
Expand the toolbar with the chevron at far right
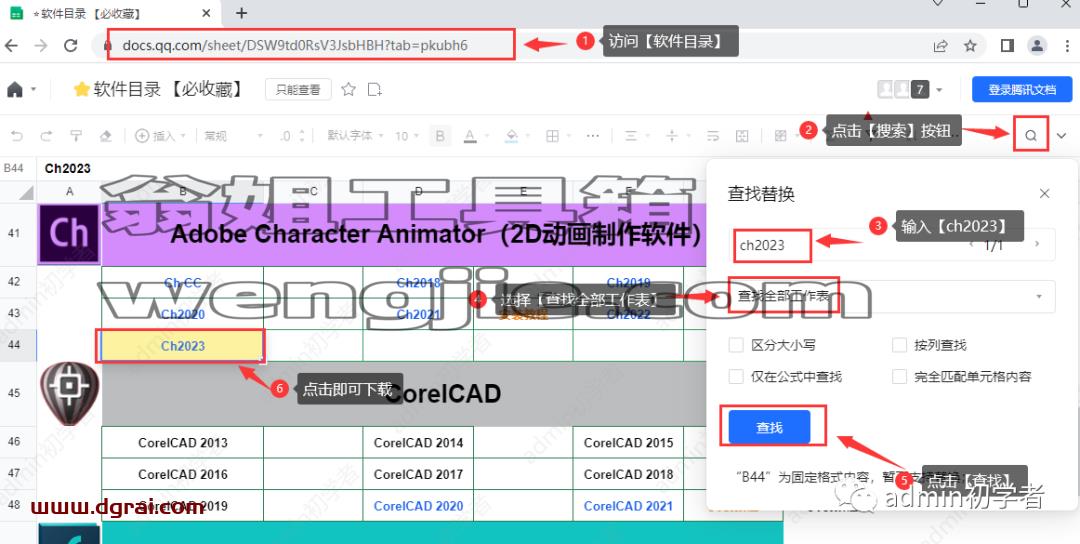point(1061,136)
